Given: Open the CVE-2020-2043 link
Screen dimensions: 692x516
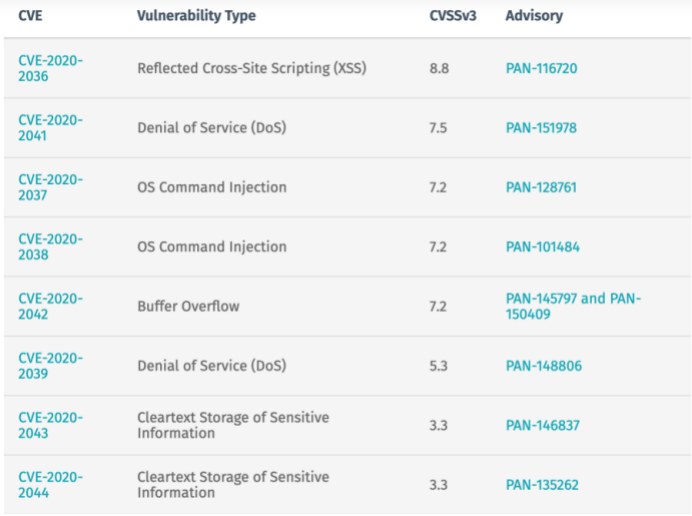Looking at the screenshot, I should [x=50, y=425].
